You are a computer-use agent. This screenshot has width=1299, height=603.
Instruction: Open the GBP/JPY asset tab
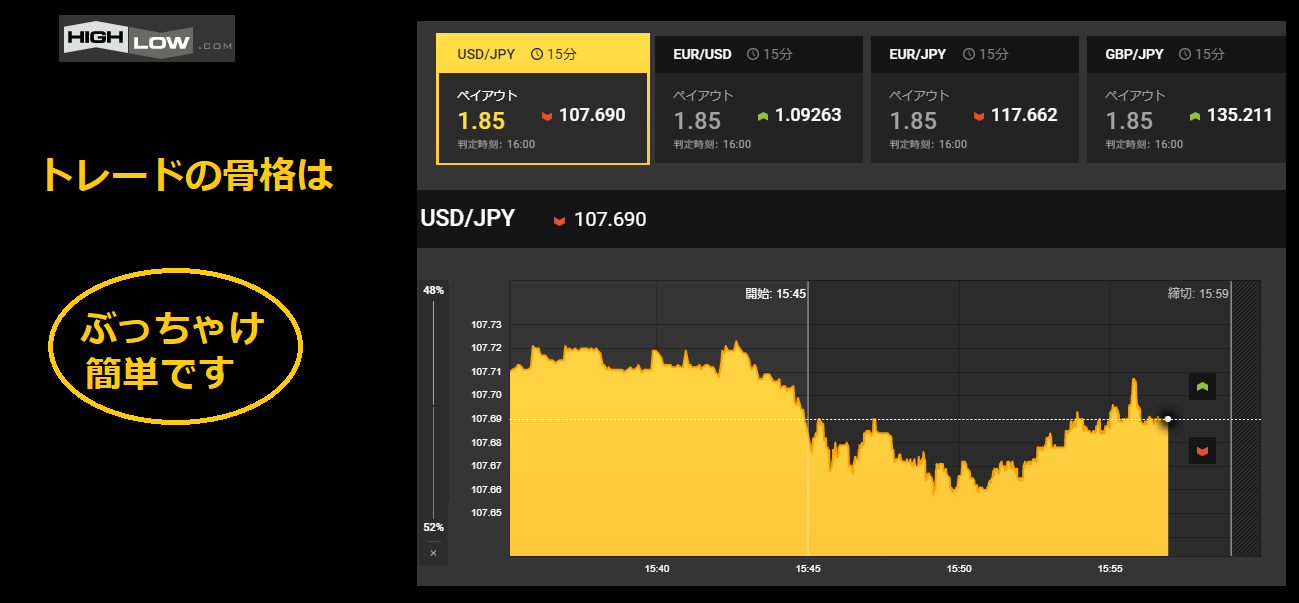tap(1186, 54)
